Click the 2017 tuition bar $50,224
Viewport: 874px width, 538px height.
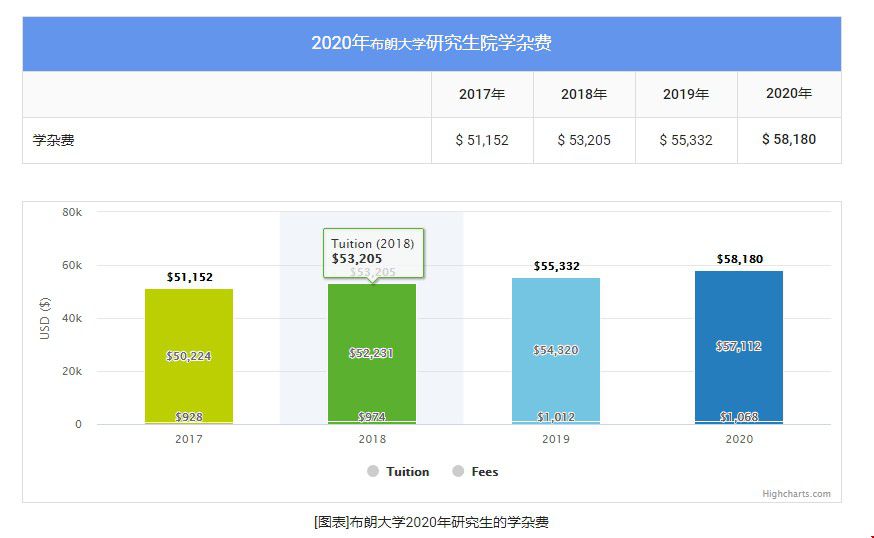[x=189, y=355]
